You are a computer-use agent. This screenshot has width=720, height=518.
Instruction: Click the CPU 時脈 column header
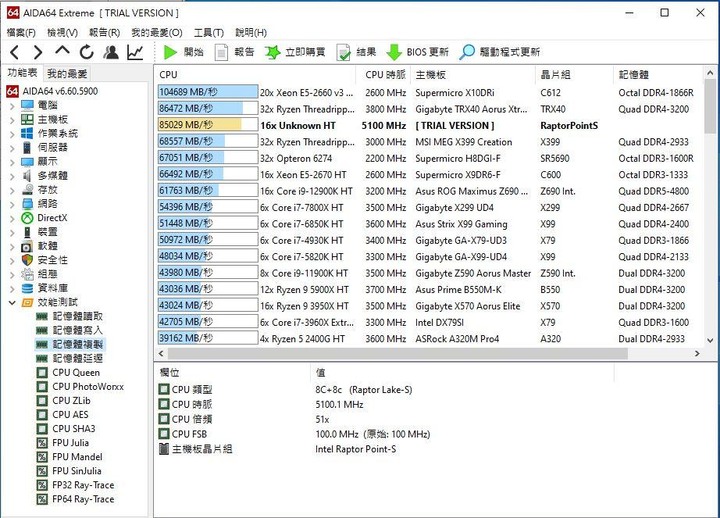(382, 74)
